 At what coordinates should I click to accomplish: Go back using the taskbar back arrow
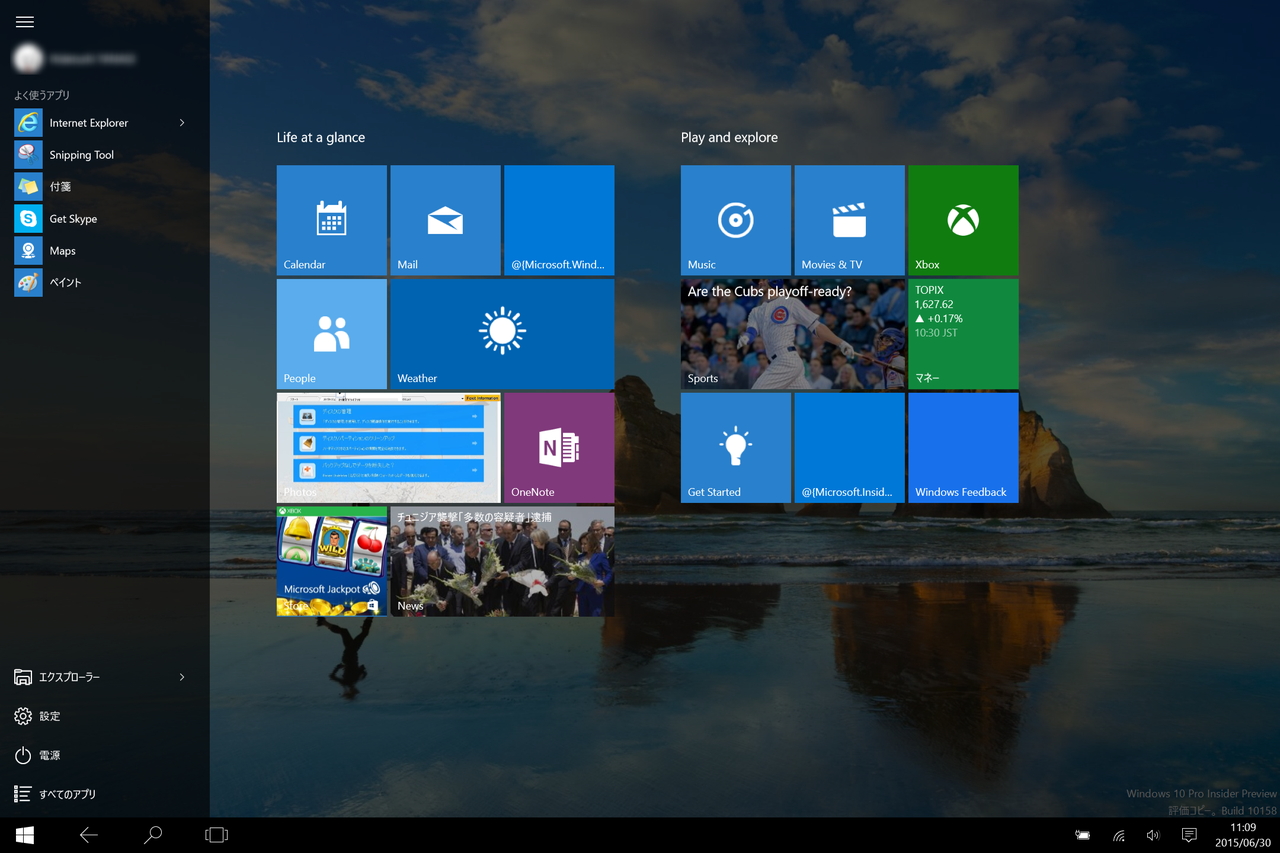[89, 835]
